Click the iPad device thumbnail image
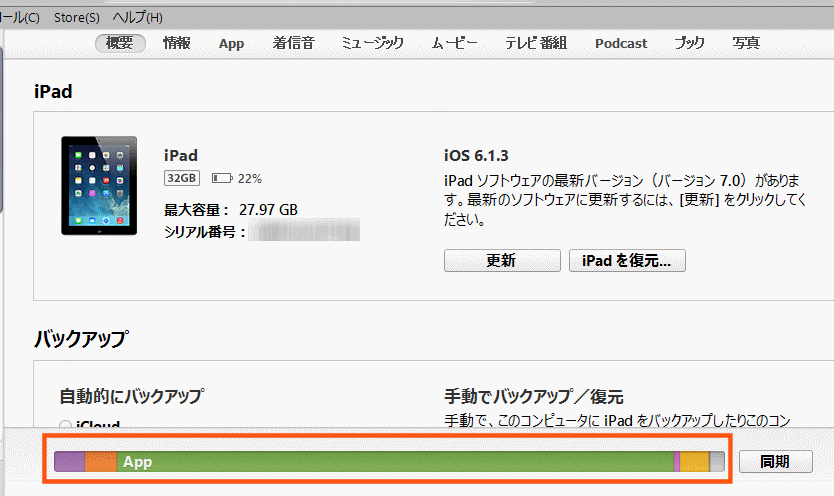Image resolution: width=834 pixels, height=496 pixels. click(x=98, y=185)
